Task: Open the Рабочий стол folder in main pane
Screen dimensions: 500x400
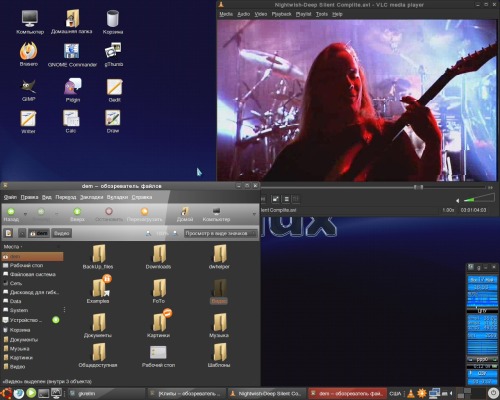Action: (158, 356)
